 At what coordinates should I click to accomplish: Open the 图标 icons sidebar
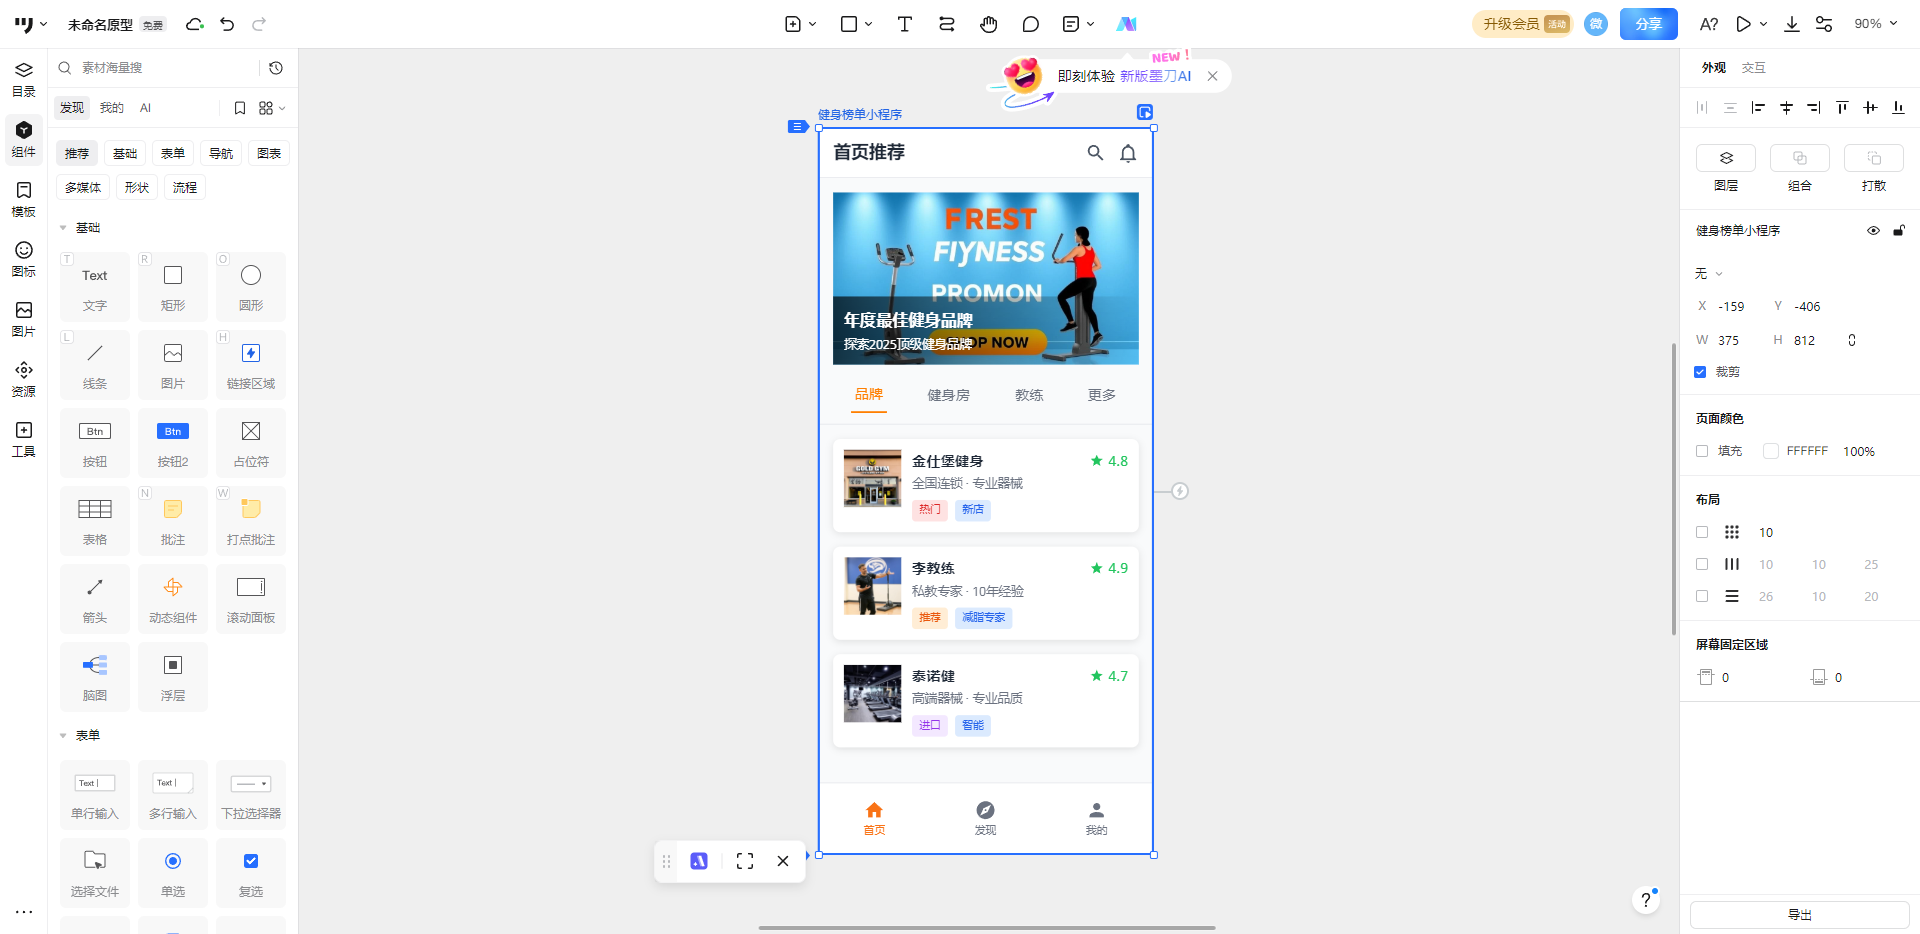pyautogui.click(x=24, y=259)
